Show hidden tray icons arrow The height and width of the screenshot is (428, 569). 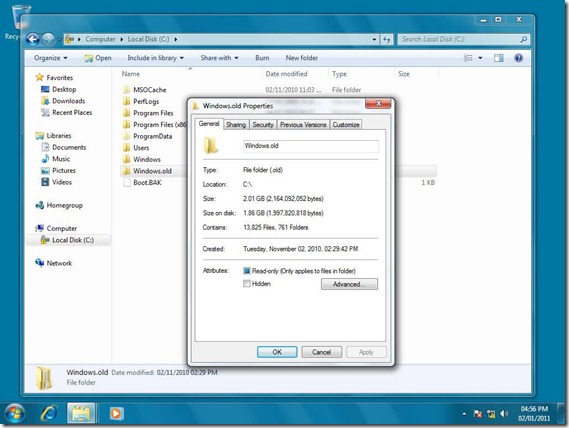point(464,414)
